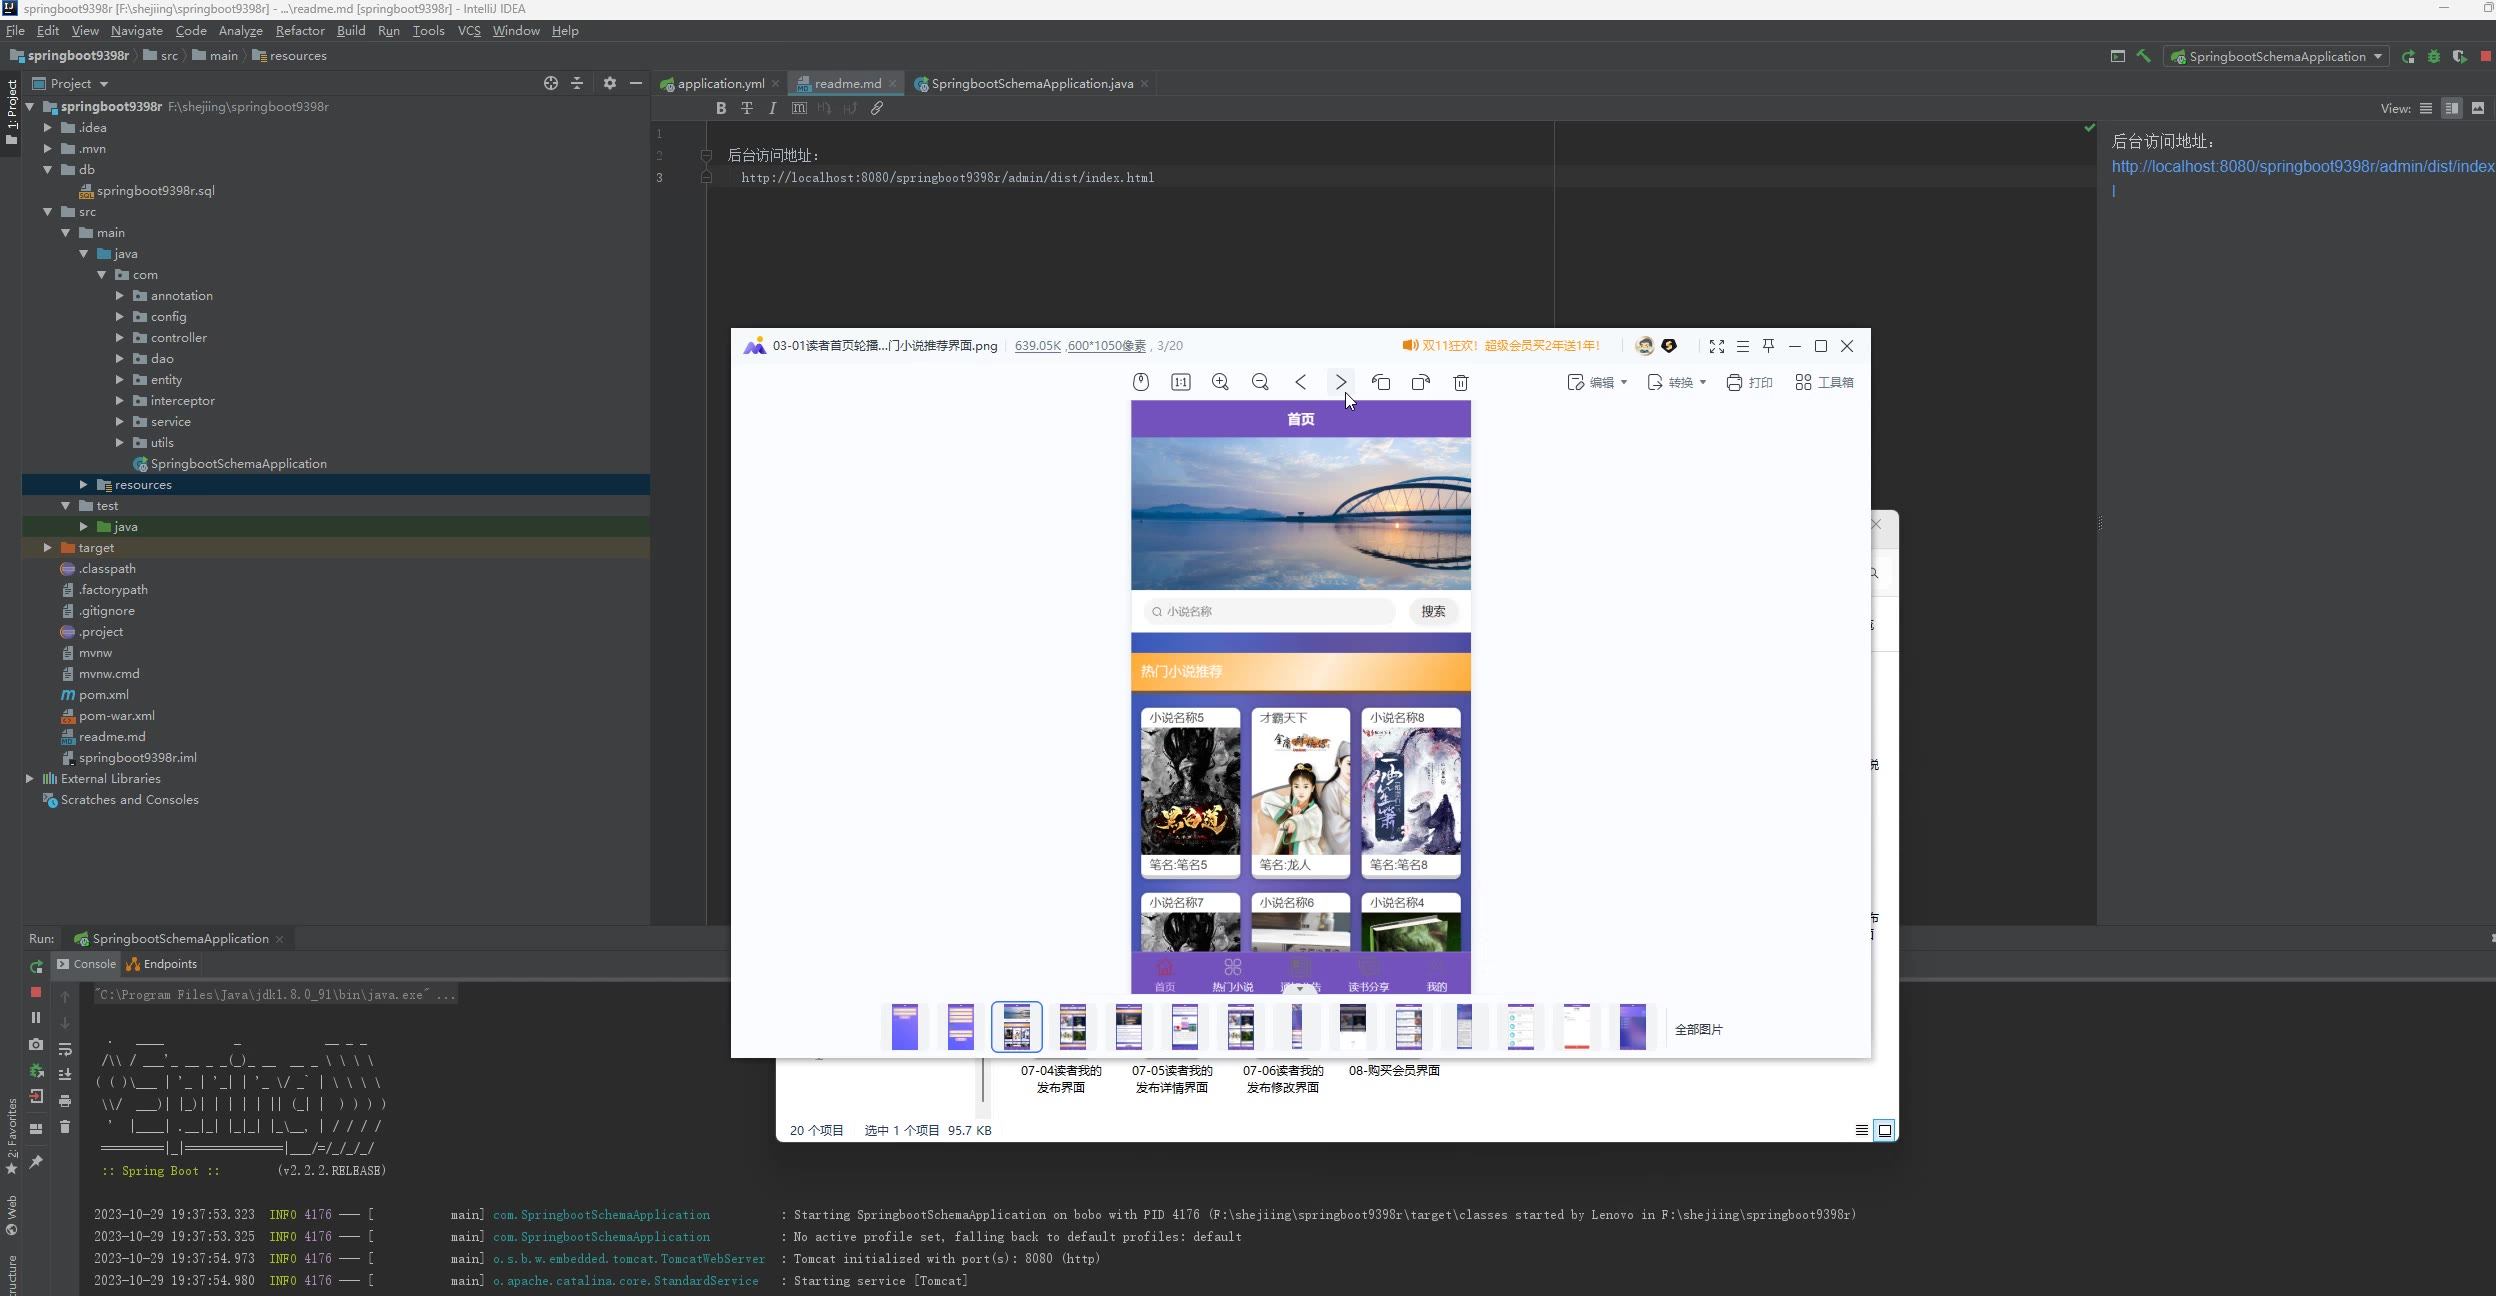This screenshot has width=2496, height=1296.
Task: Click localhost admin link in markdown preview
Action: [2303, 166]
